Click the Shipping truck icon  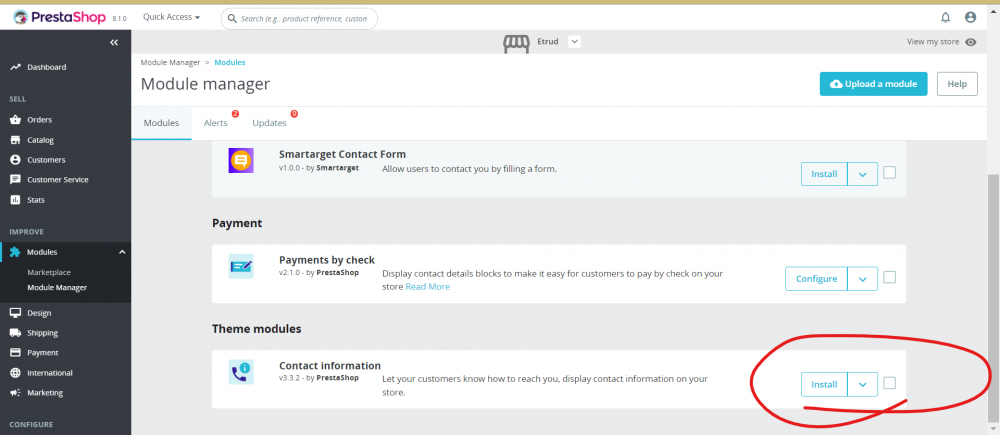[15, 333]
